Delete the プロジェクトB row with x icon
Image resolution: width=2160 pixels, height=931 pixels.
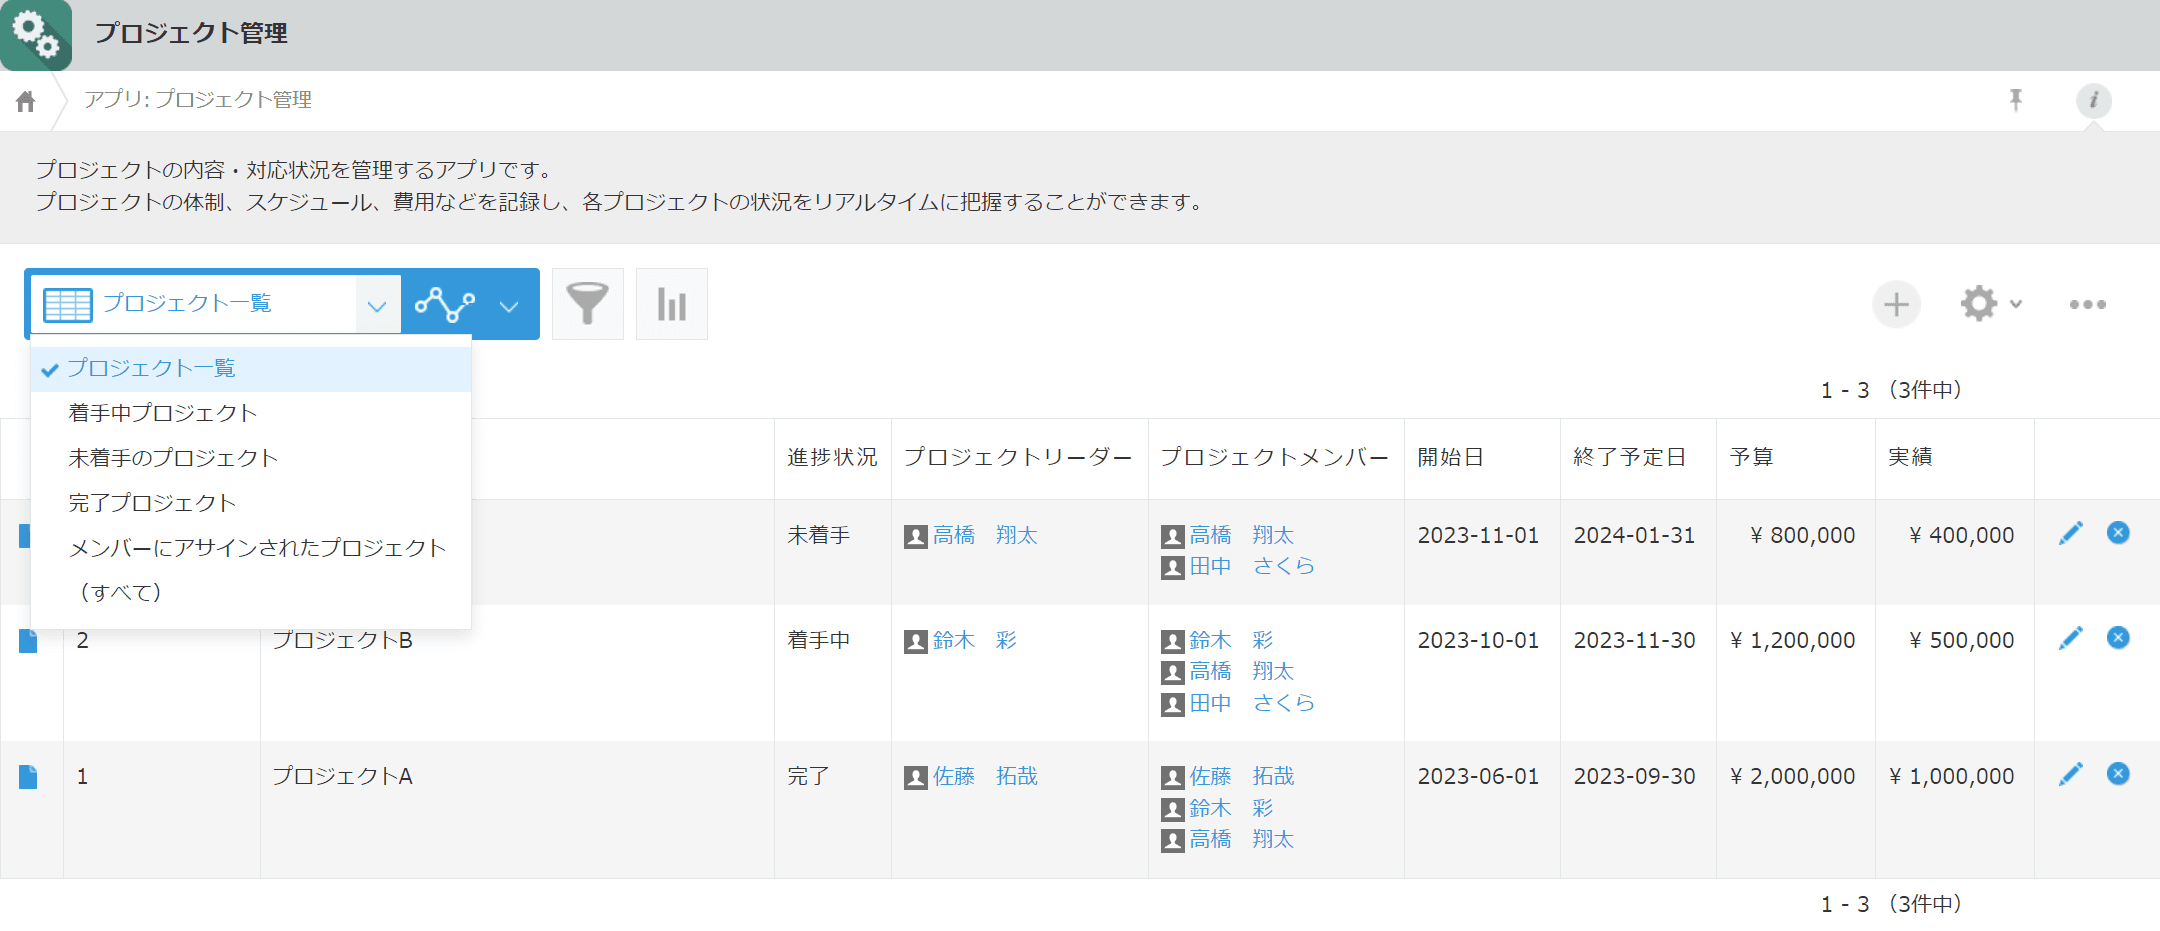2118,638
